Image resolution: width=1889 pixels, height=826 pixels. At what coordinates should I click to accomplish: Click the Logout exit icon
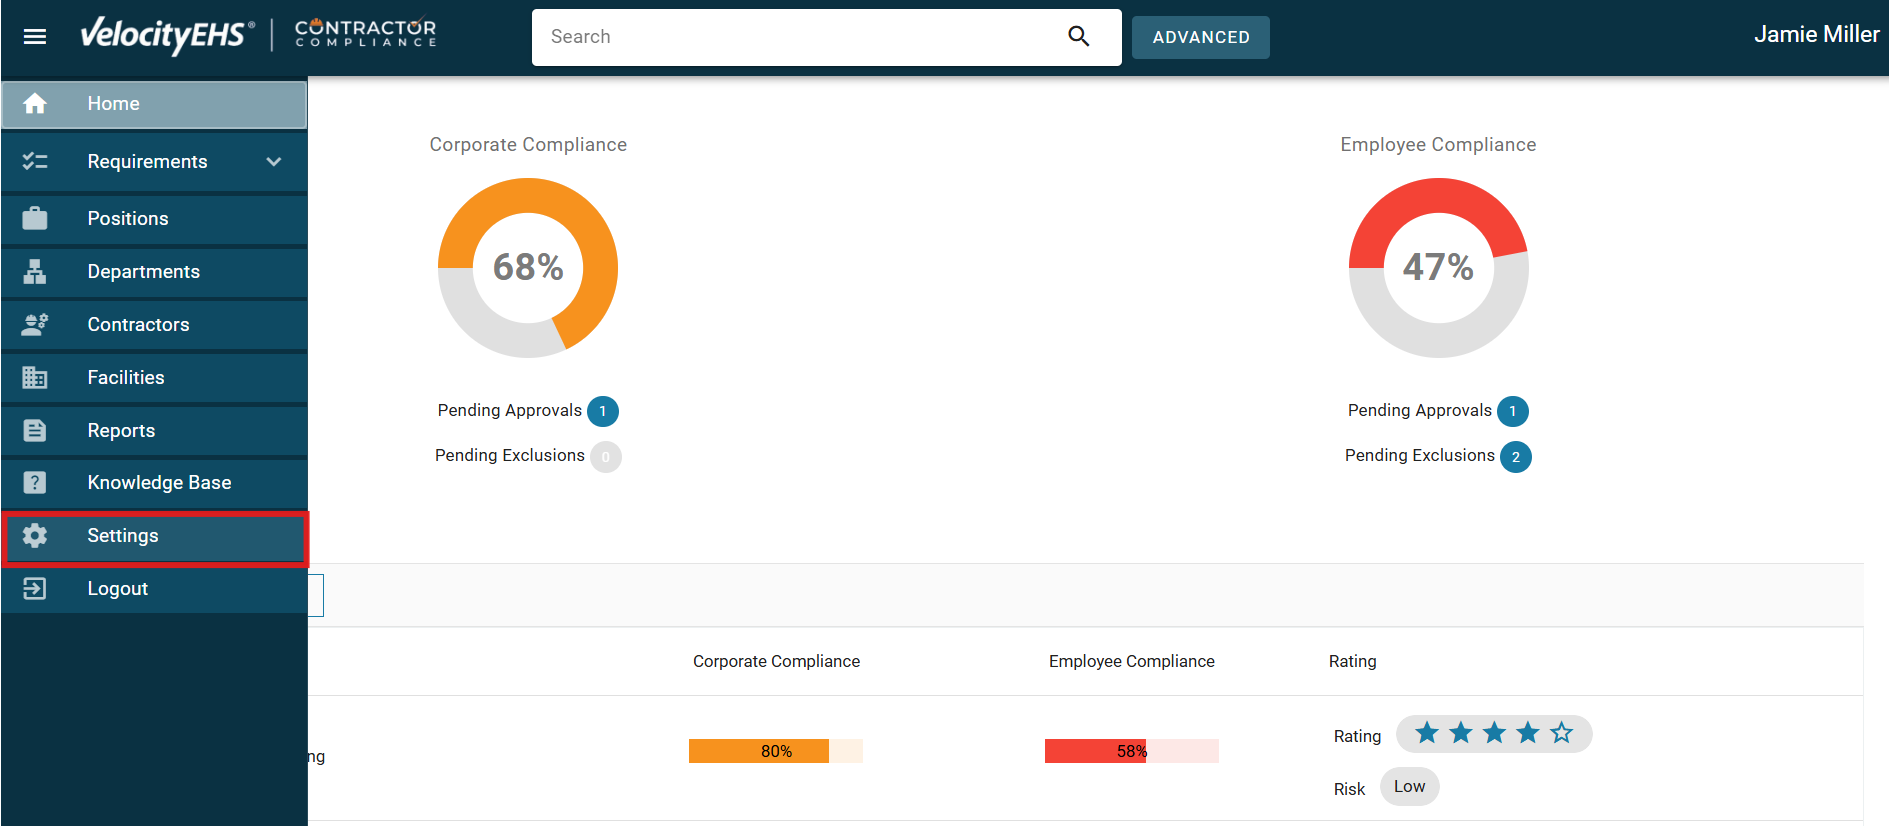click(x=35, y=589)
